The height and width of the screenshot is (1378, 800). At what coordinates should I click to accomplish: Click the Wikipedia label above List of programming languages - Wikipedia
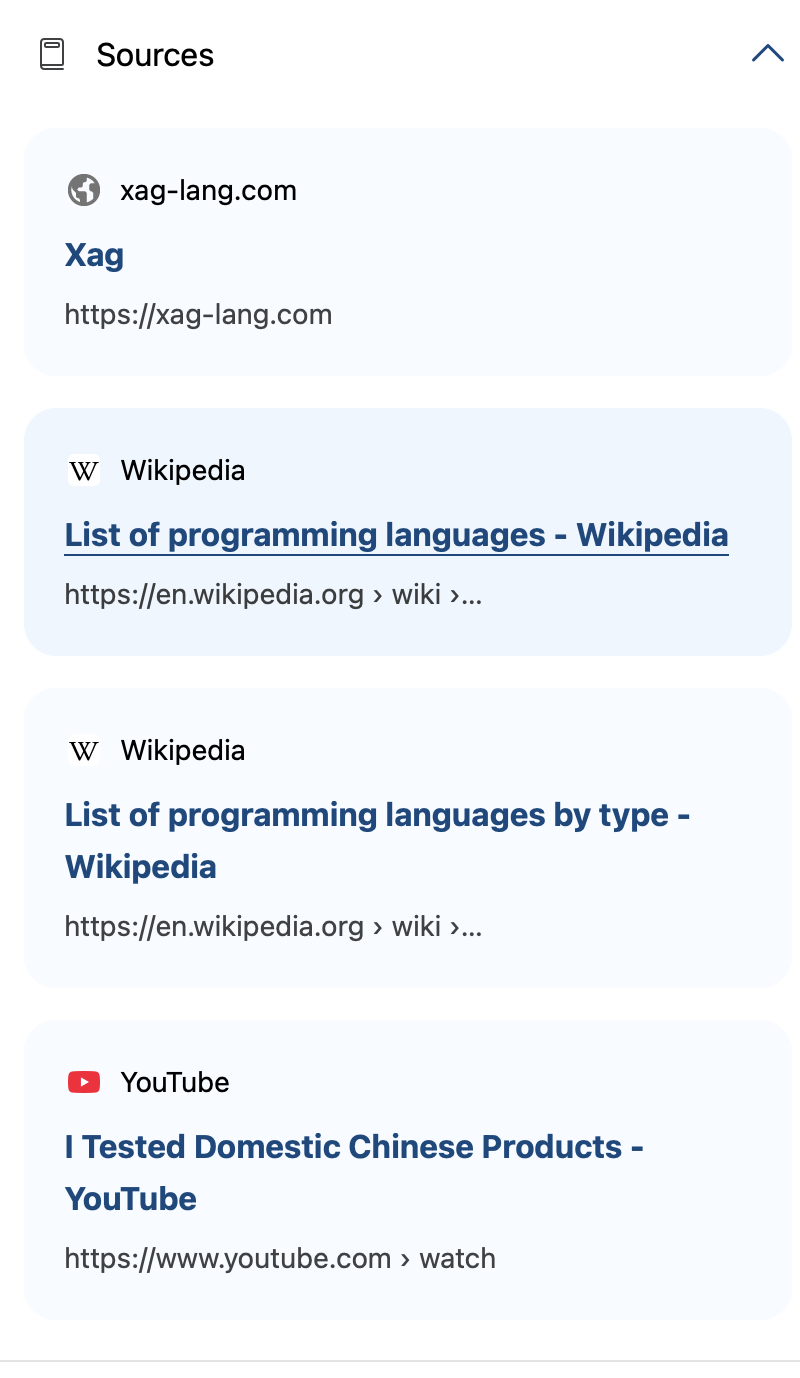coord(183,470)
